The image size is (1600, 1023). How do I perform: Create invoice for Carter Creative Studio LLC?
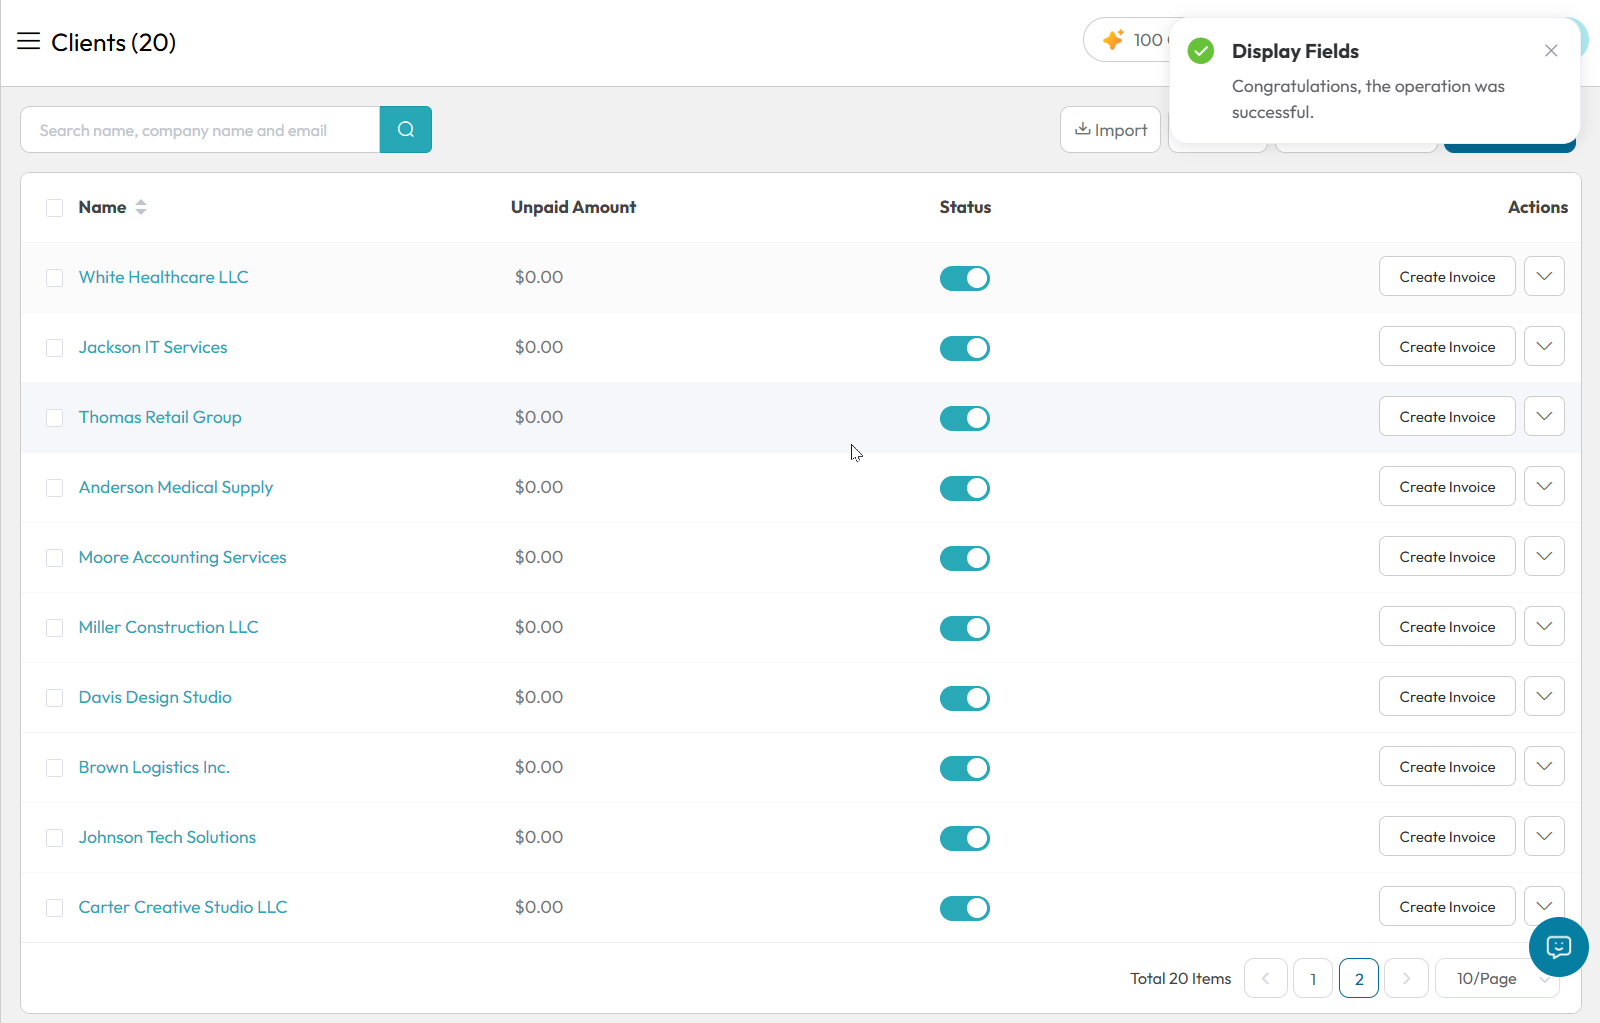1447,907
